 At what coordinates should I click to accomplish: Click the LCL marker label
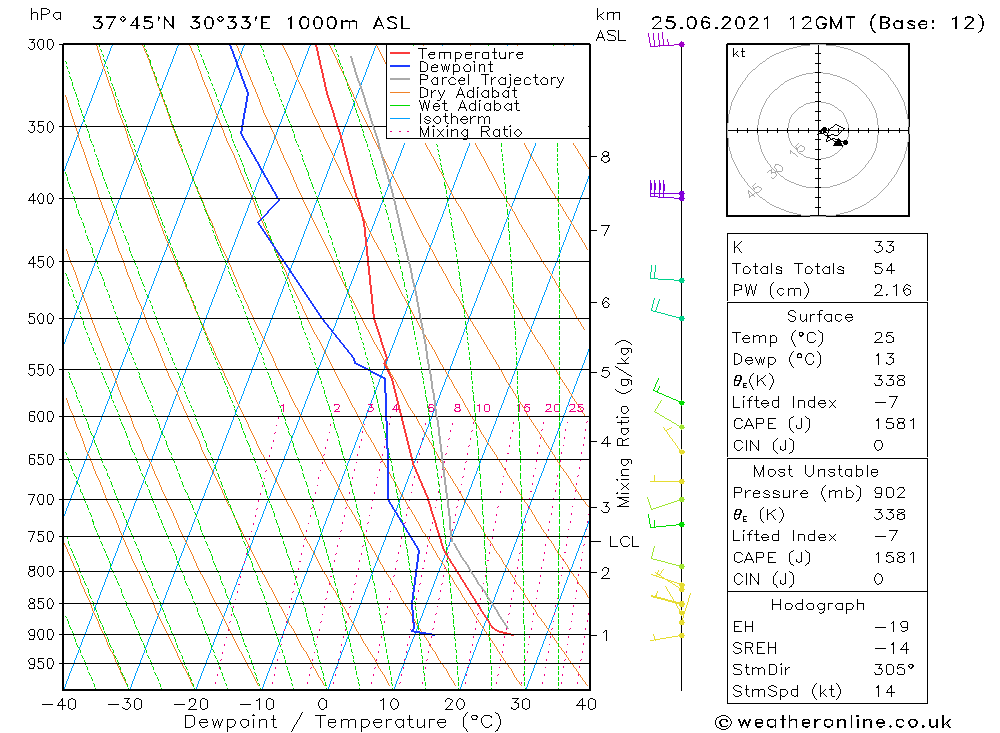(x=623, y=542)
